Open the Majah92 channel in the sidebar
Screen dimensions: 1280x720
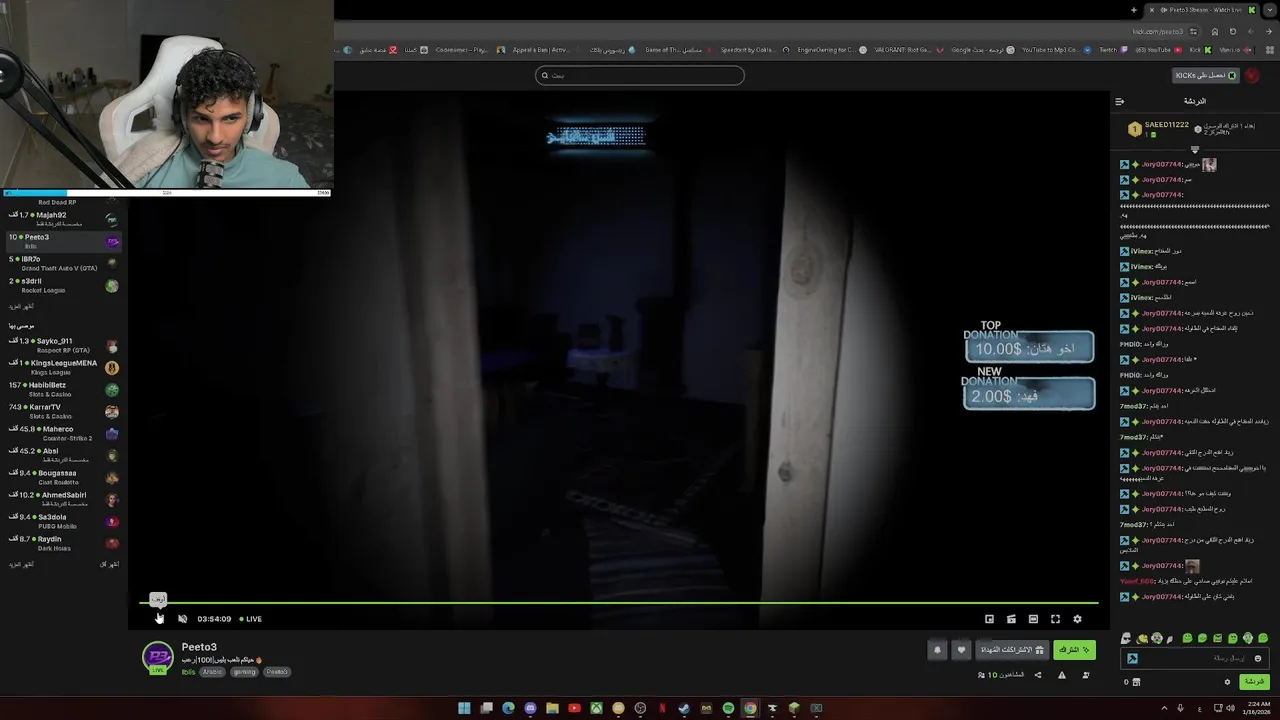click(64, 218)
